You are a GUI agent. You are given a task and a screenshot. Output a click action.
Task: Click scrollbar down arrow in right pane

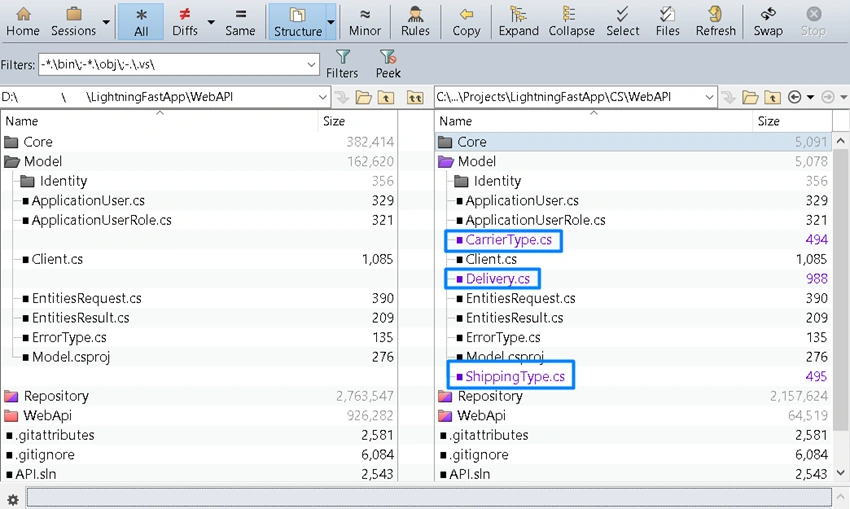coord(841,473)
